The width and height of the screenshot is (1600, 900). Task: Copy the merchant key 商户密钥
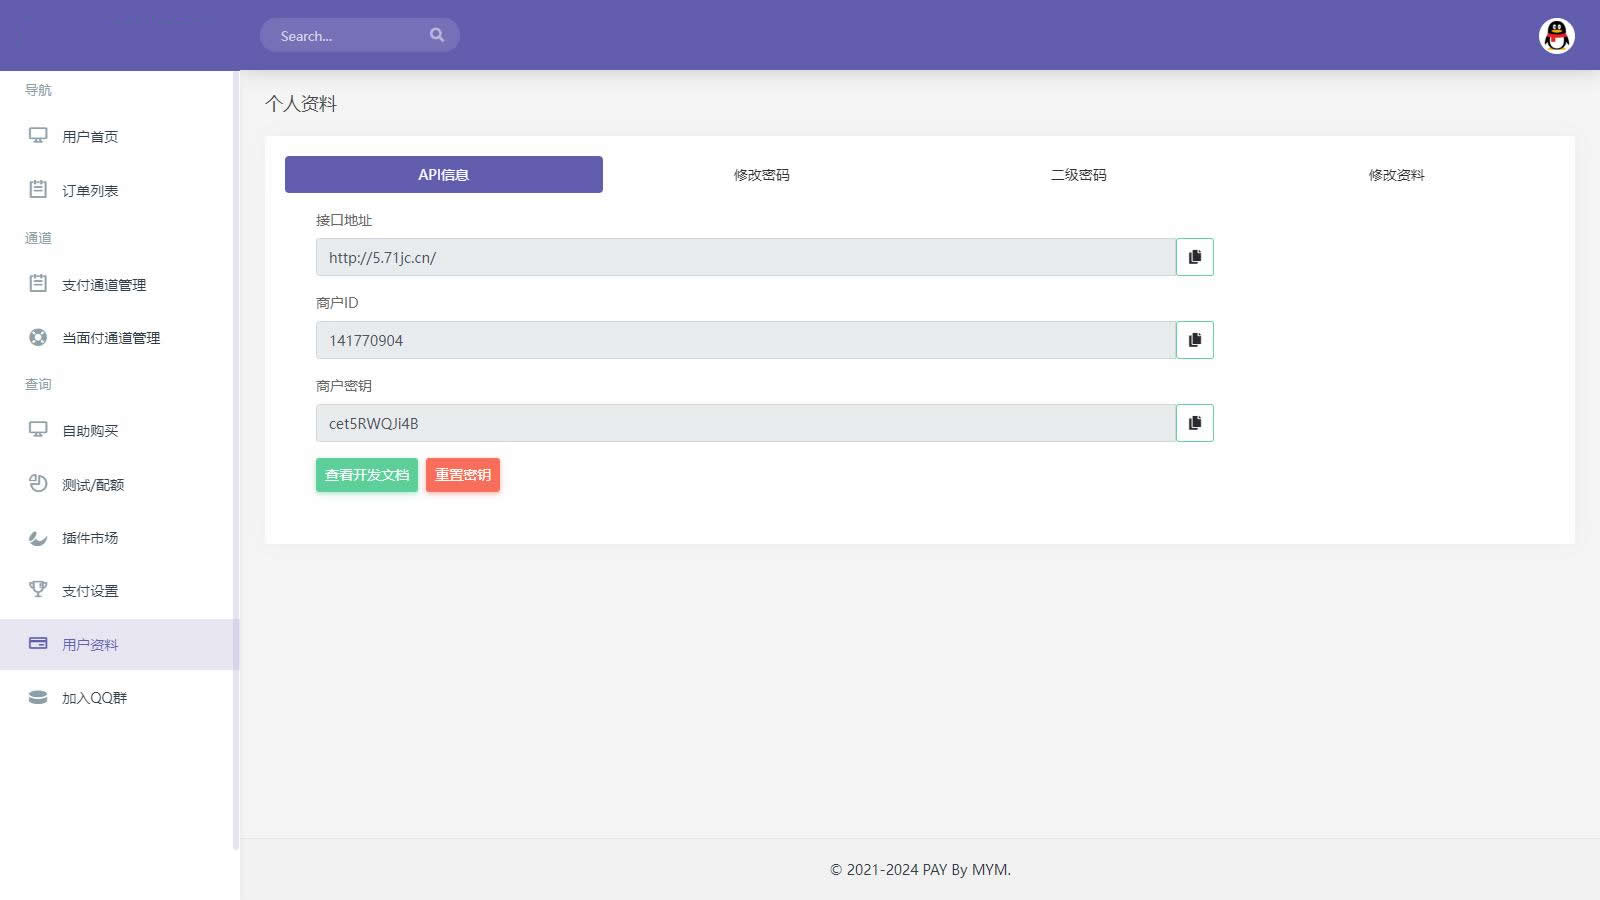click(1194, 423)
